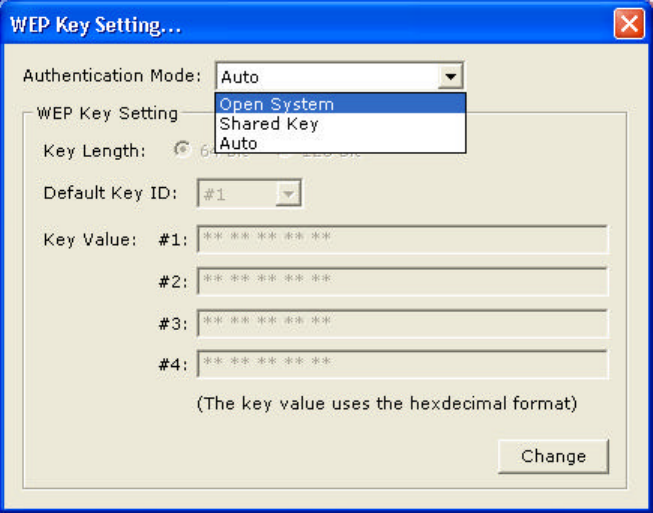The height and width of the screenshot is (513, 653).
Task: Click into the Key Value #3 field
Action: 403,323
